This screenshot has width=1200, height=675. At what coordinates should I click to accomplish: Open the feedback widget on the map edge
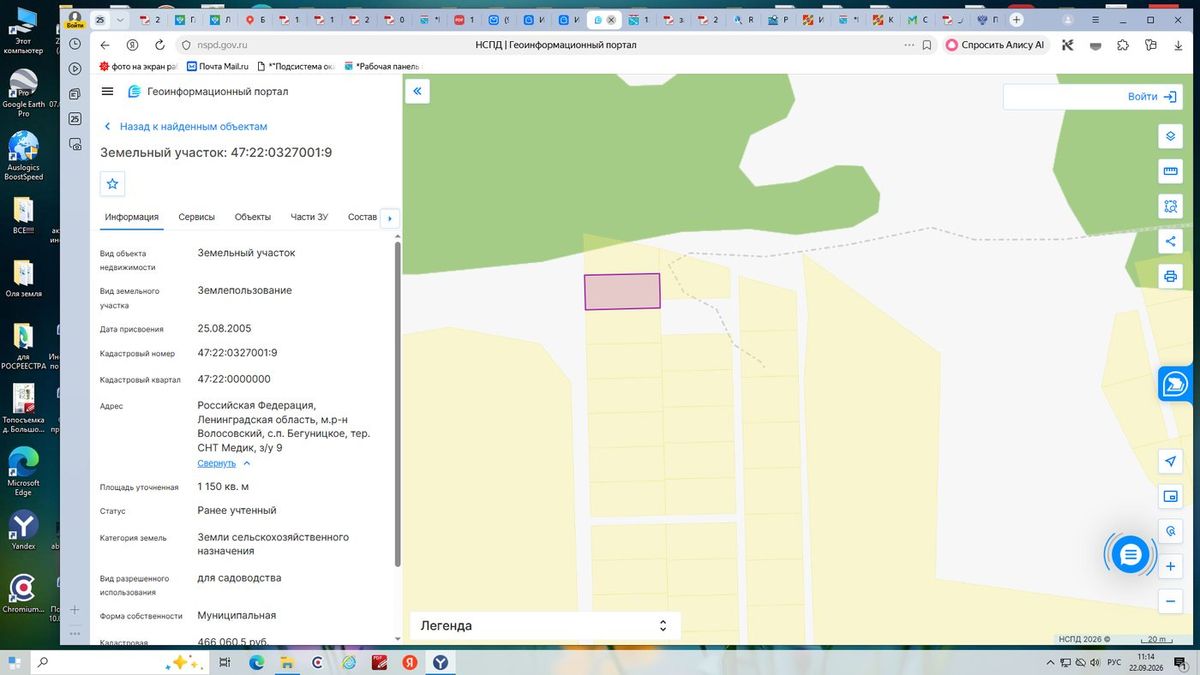[x=1174, y=383]
